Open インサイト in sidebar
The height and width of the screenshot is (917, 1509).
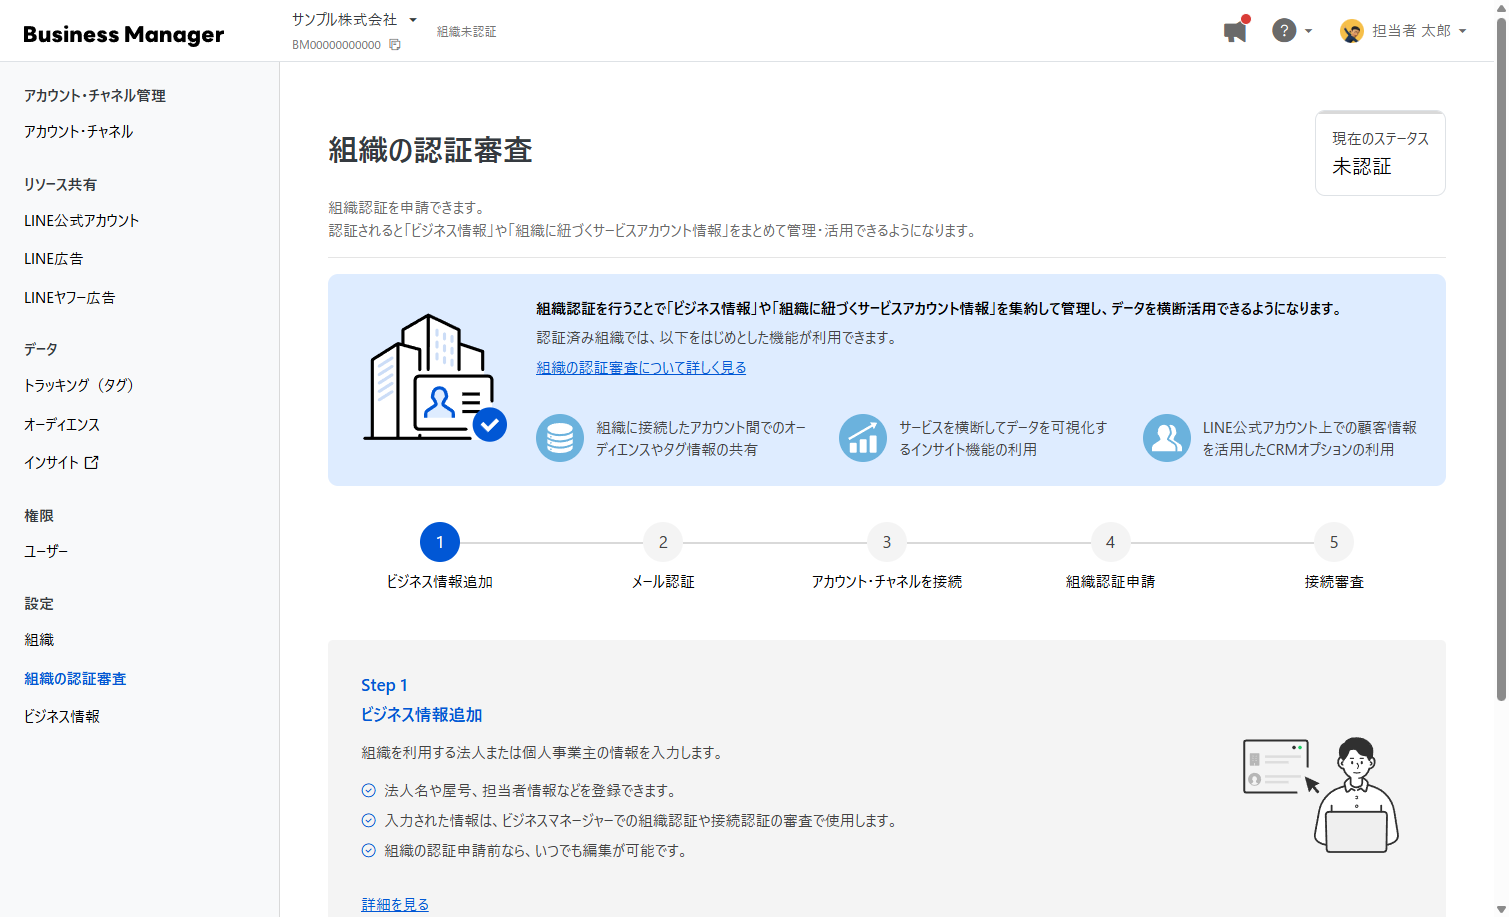[51, 463]
